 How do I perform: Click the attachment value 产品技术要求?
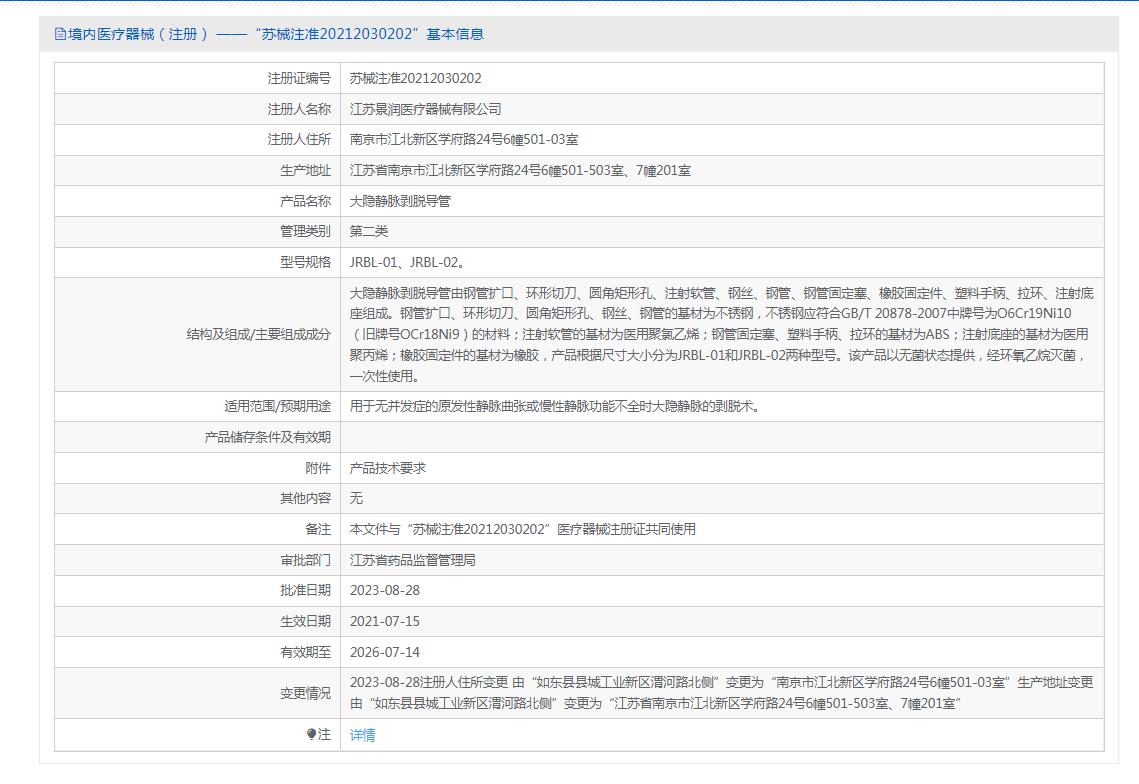[x=388, y=468]
